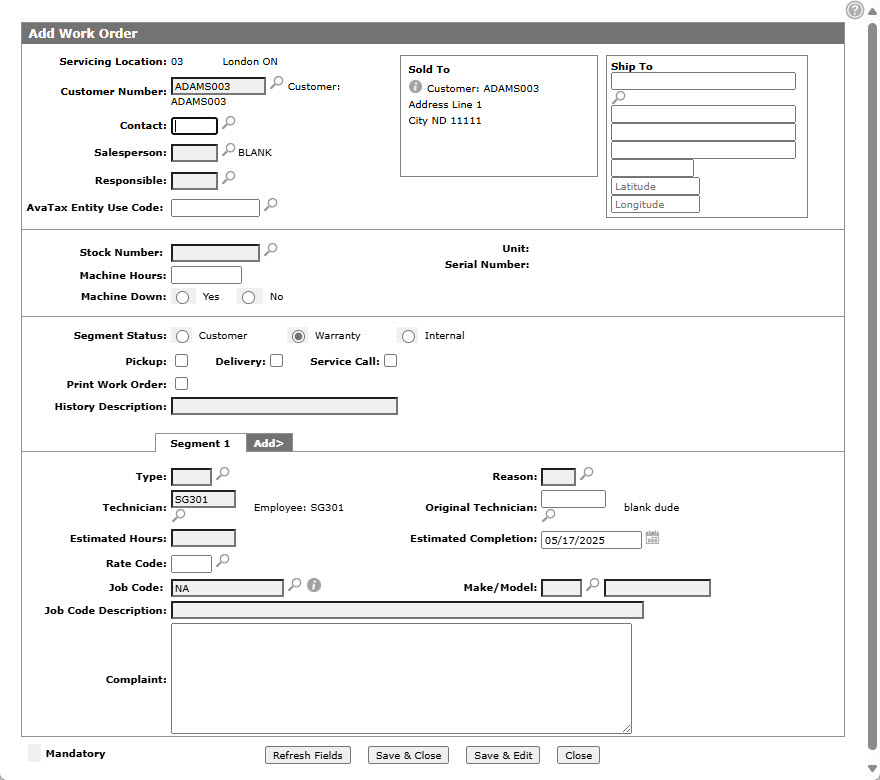
Task: Open Make/Model lookup magnifier
Action: (x=593, y=585)
